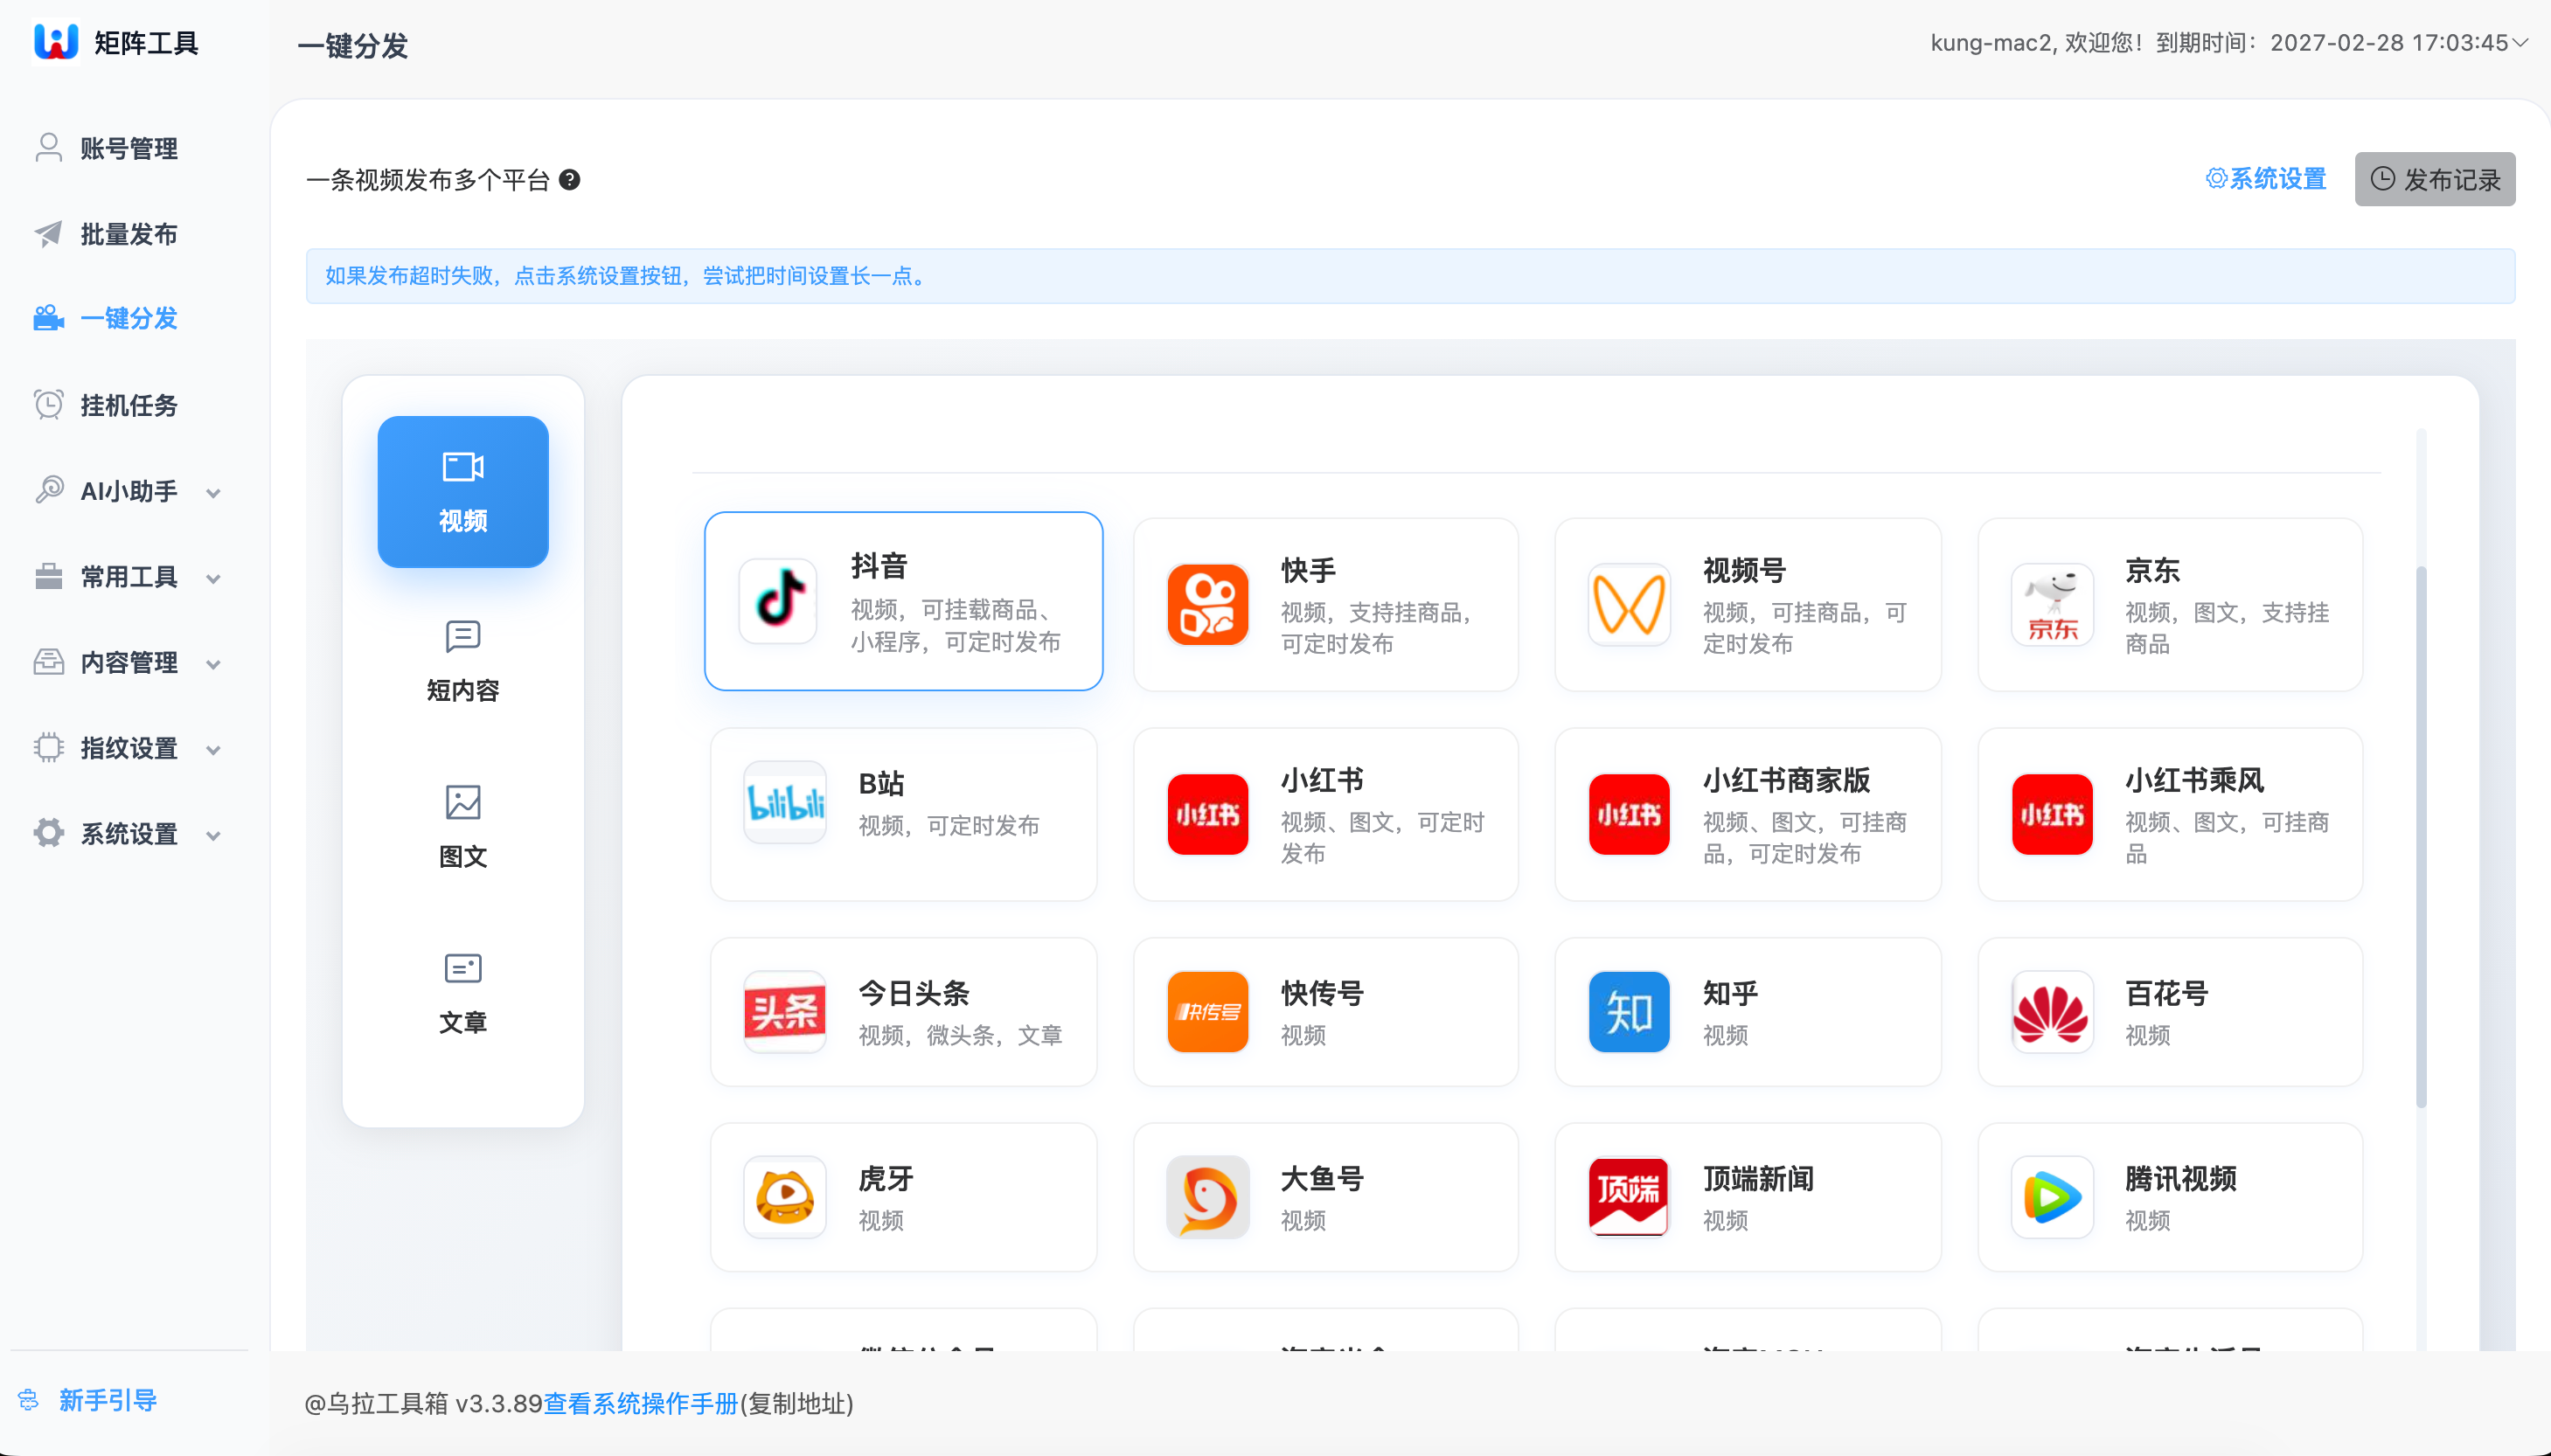Click the 一键分发 camera icon

48,318
